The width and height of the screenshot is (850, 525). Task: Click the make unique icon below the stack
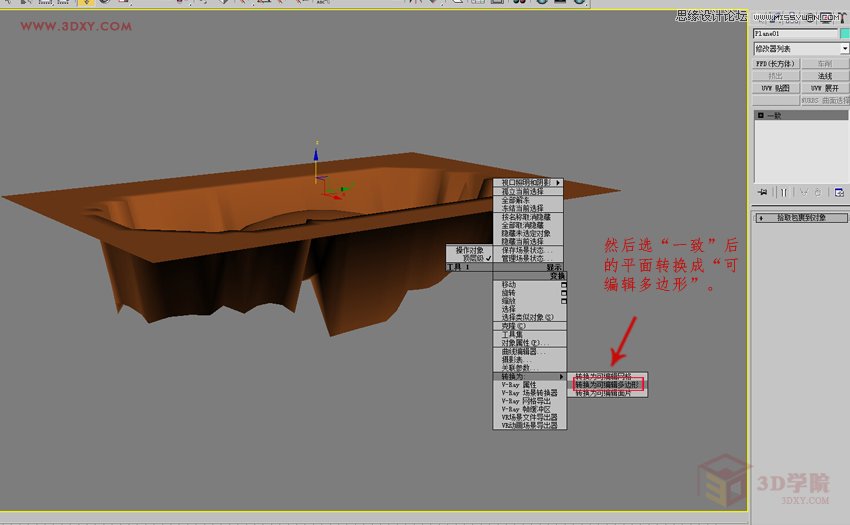click(804, 192)
